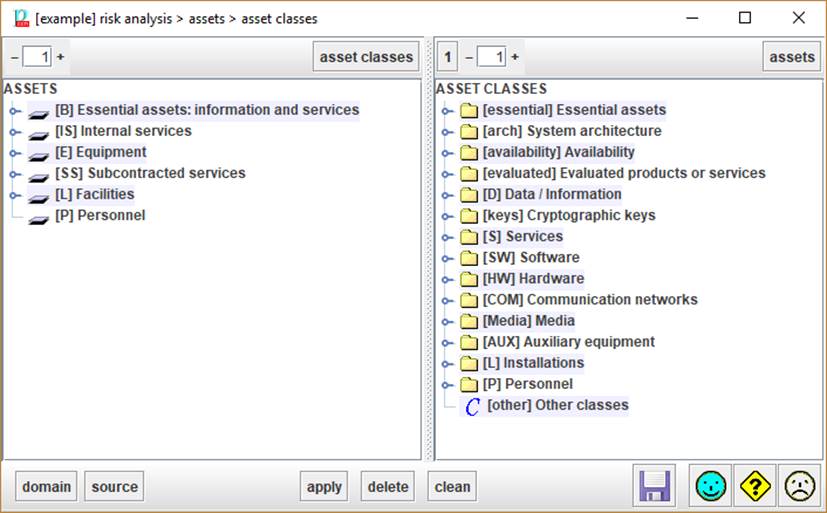This screenshot has height=513, width=827.
Task: Expand the Essential assets information and services node
Action: [14, 111]
